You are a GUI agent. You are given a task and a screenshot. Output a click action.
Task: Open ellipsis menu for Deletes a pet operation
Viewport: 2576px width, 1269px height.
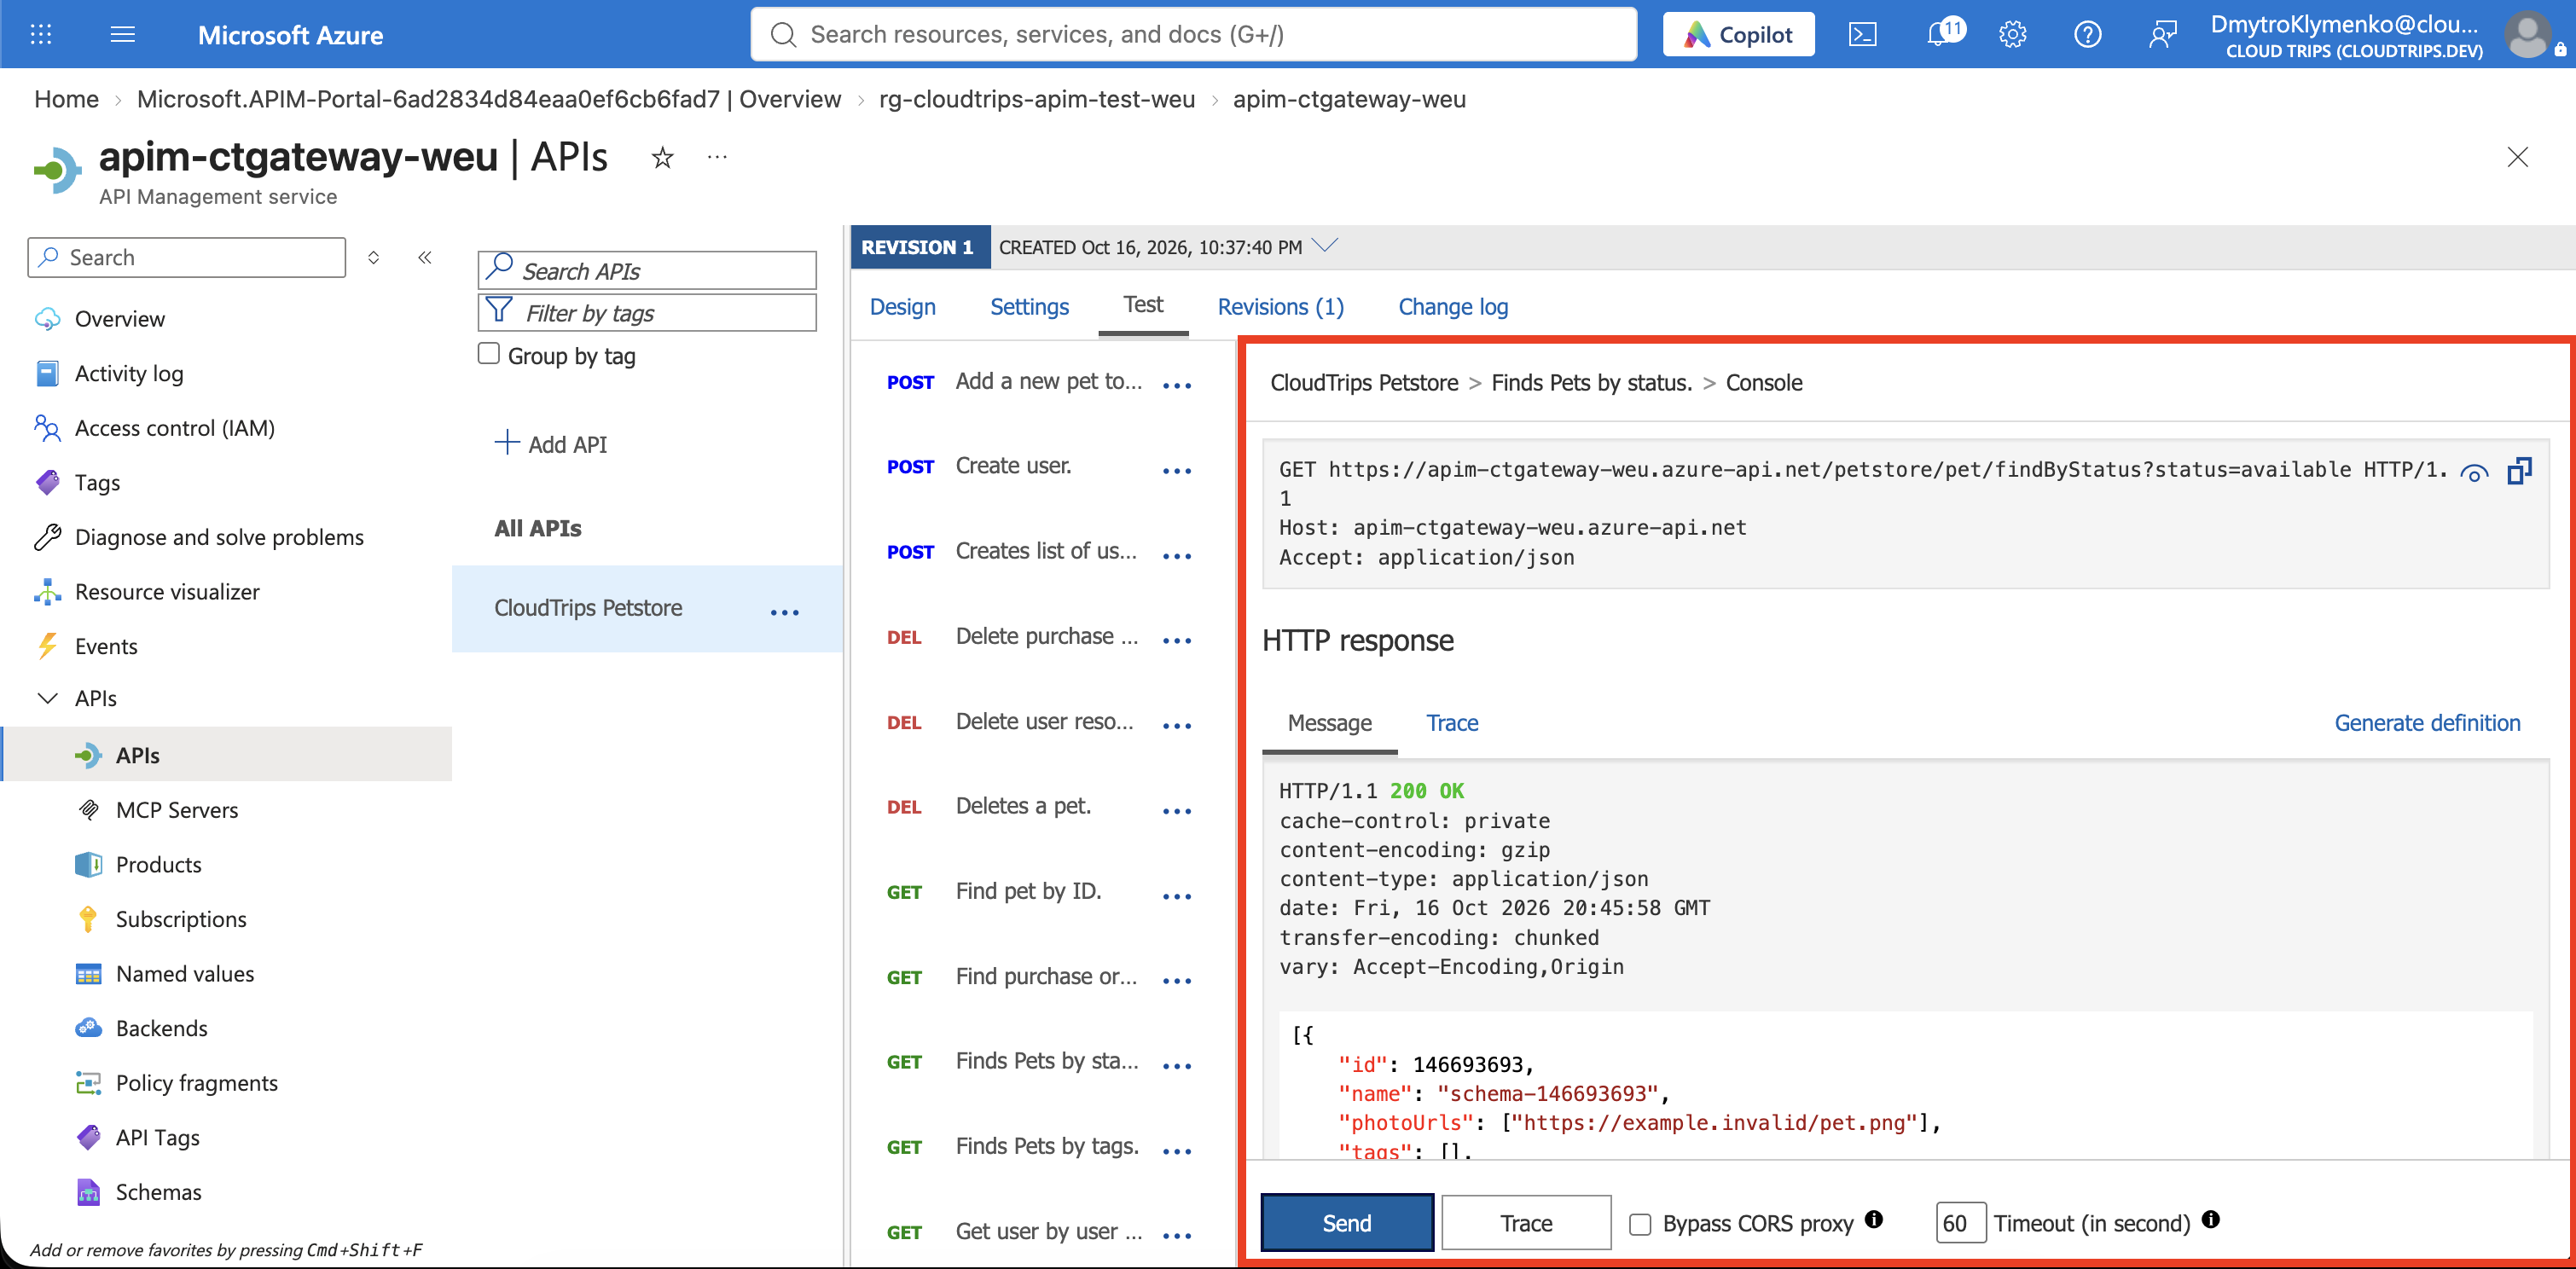1177,810
